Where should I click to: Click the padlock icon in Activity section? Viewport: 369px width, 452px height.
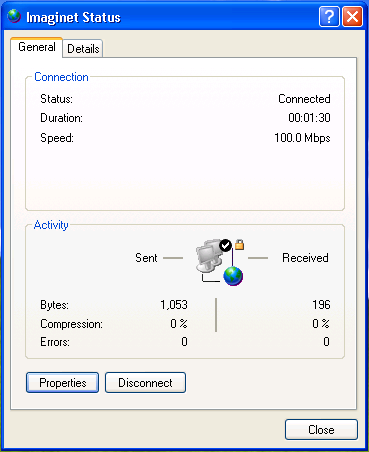(x=239, y=244)
